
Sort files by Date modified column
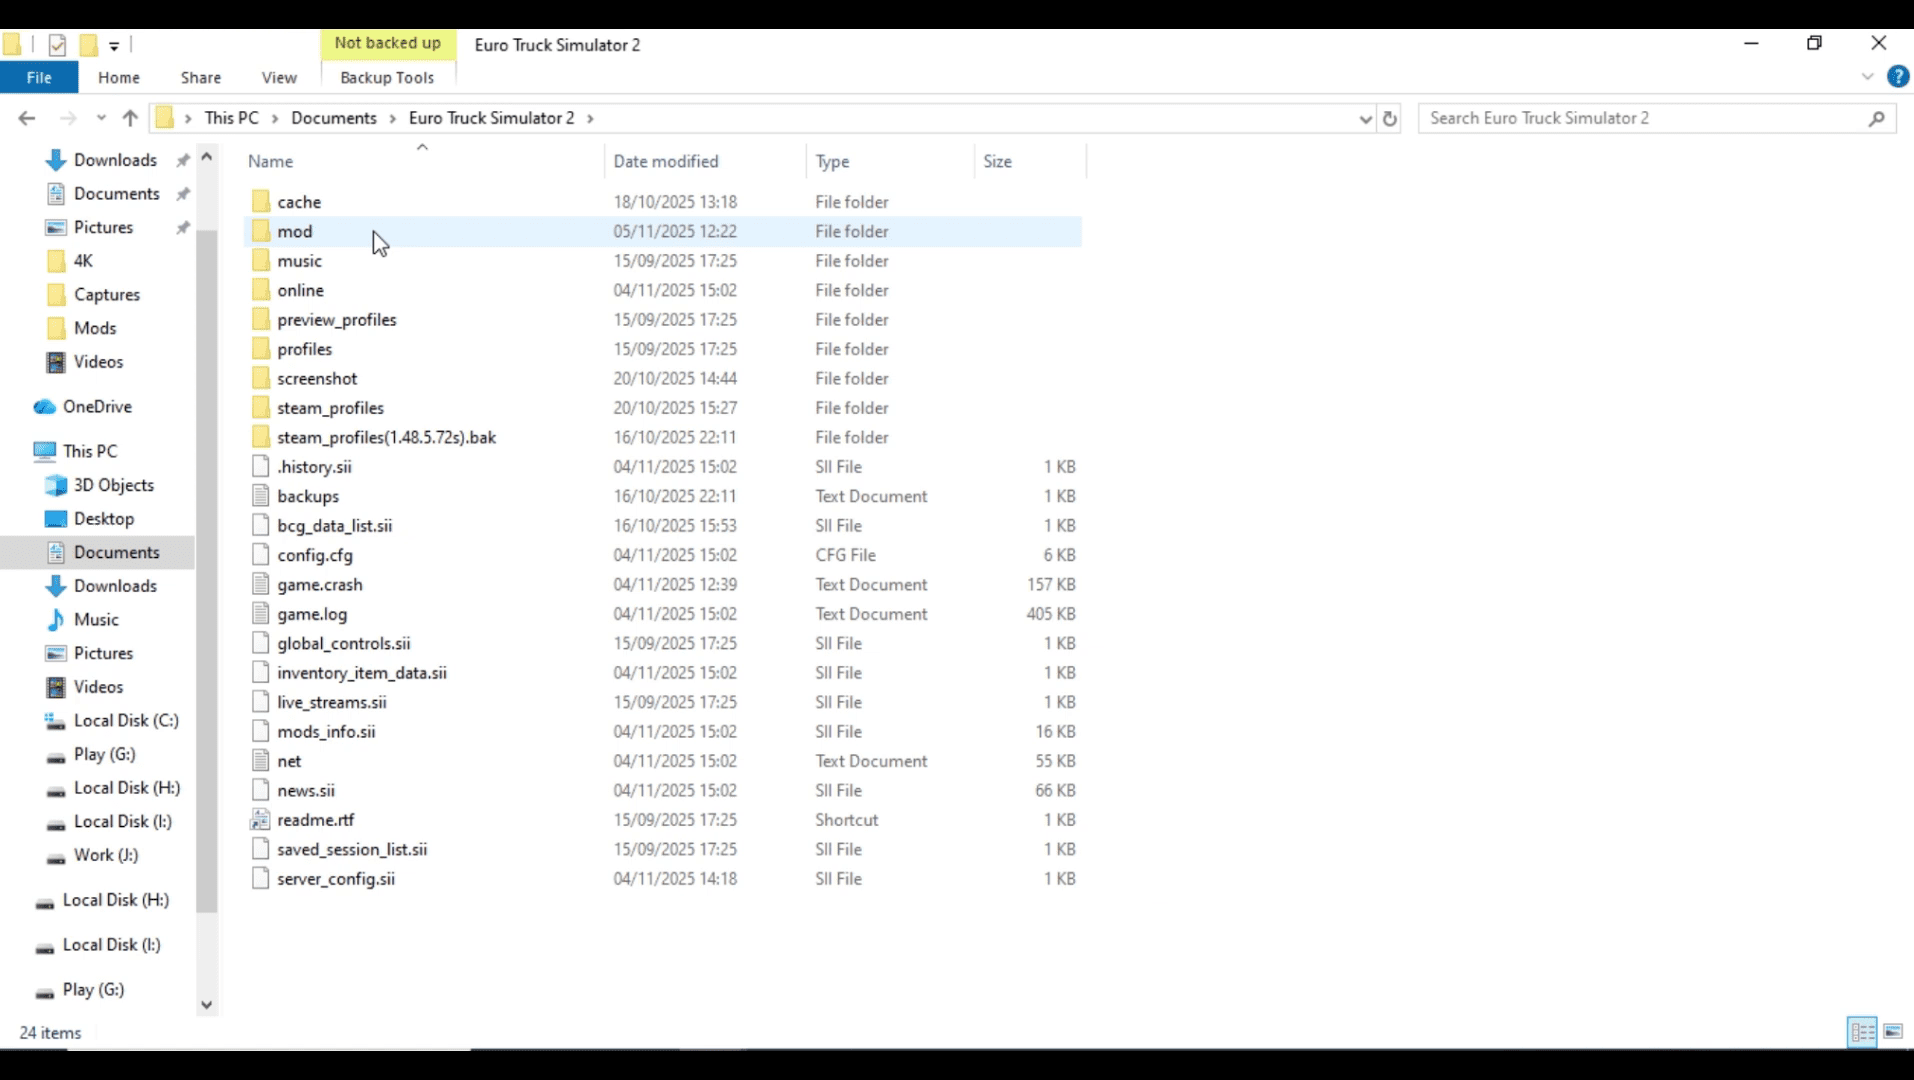[x=666, y=161]
